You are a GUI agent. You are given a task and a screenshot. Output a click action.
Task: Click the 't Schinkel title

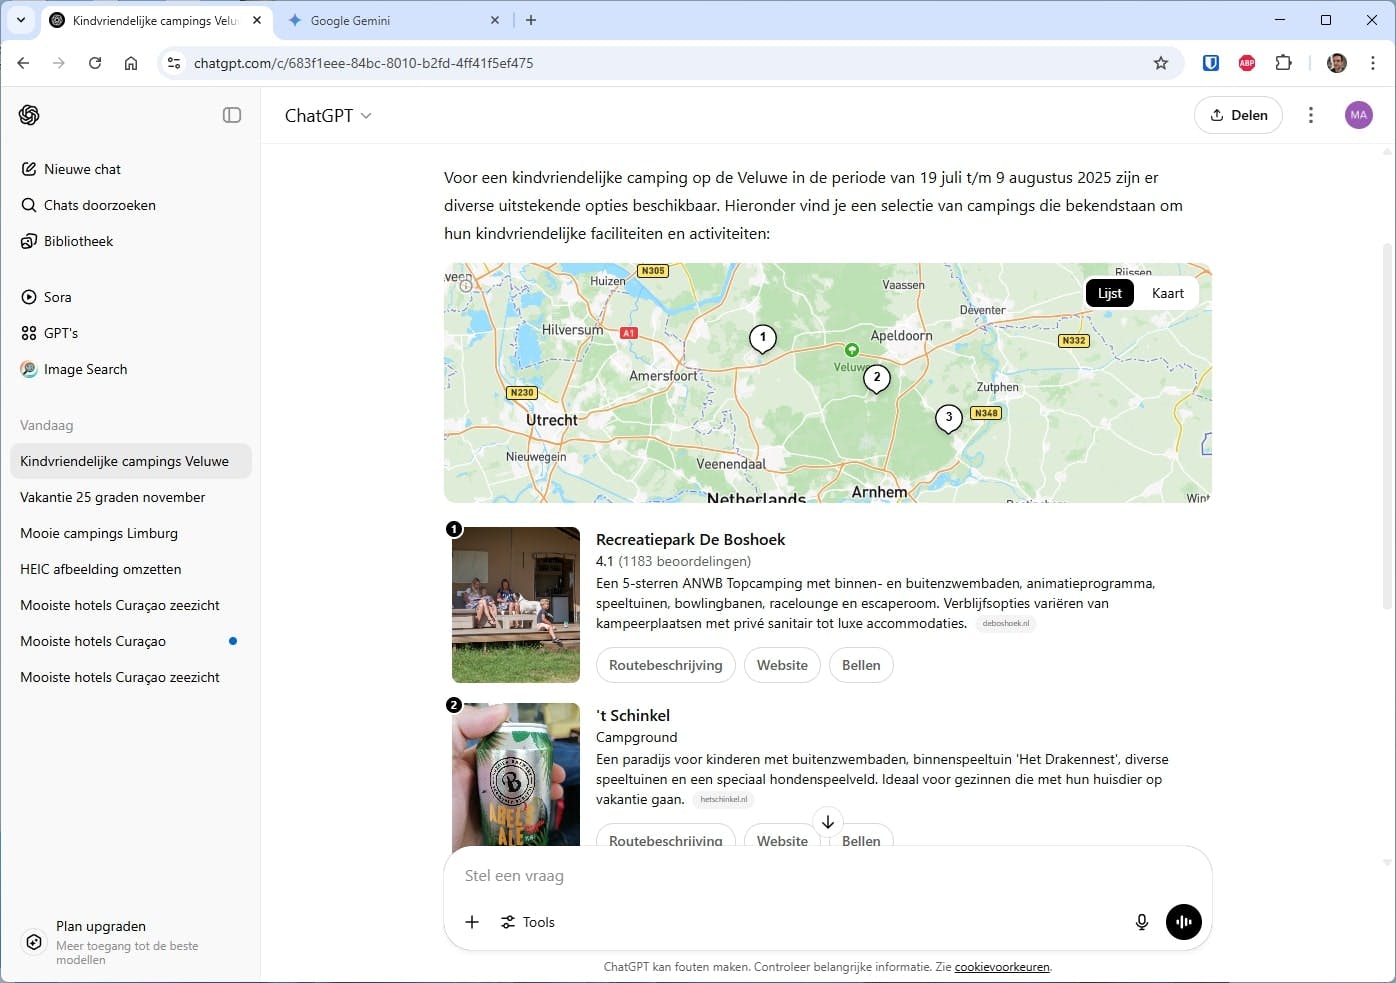pos(633,715)
